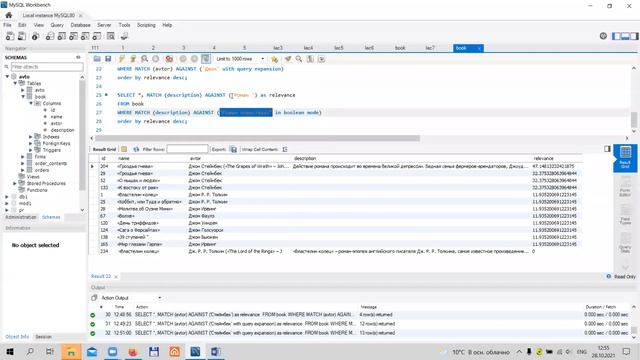
Task: Expand the Foreign Keys node
Action: click(31, 143)
